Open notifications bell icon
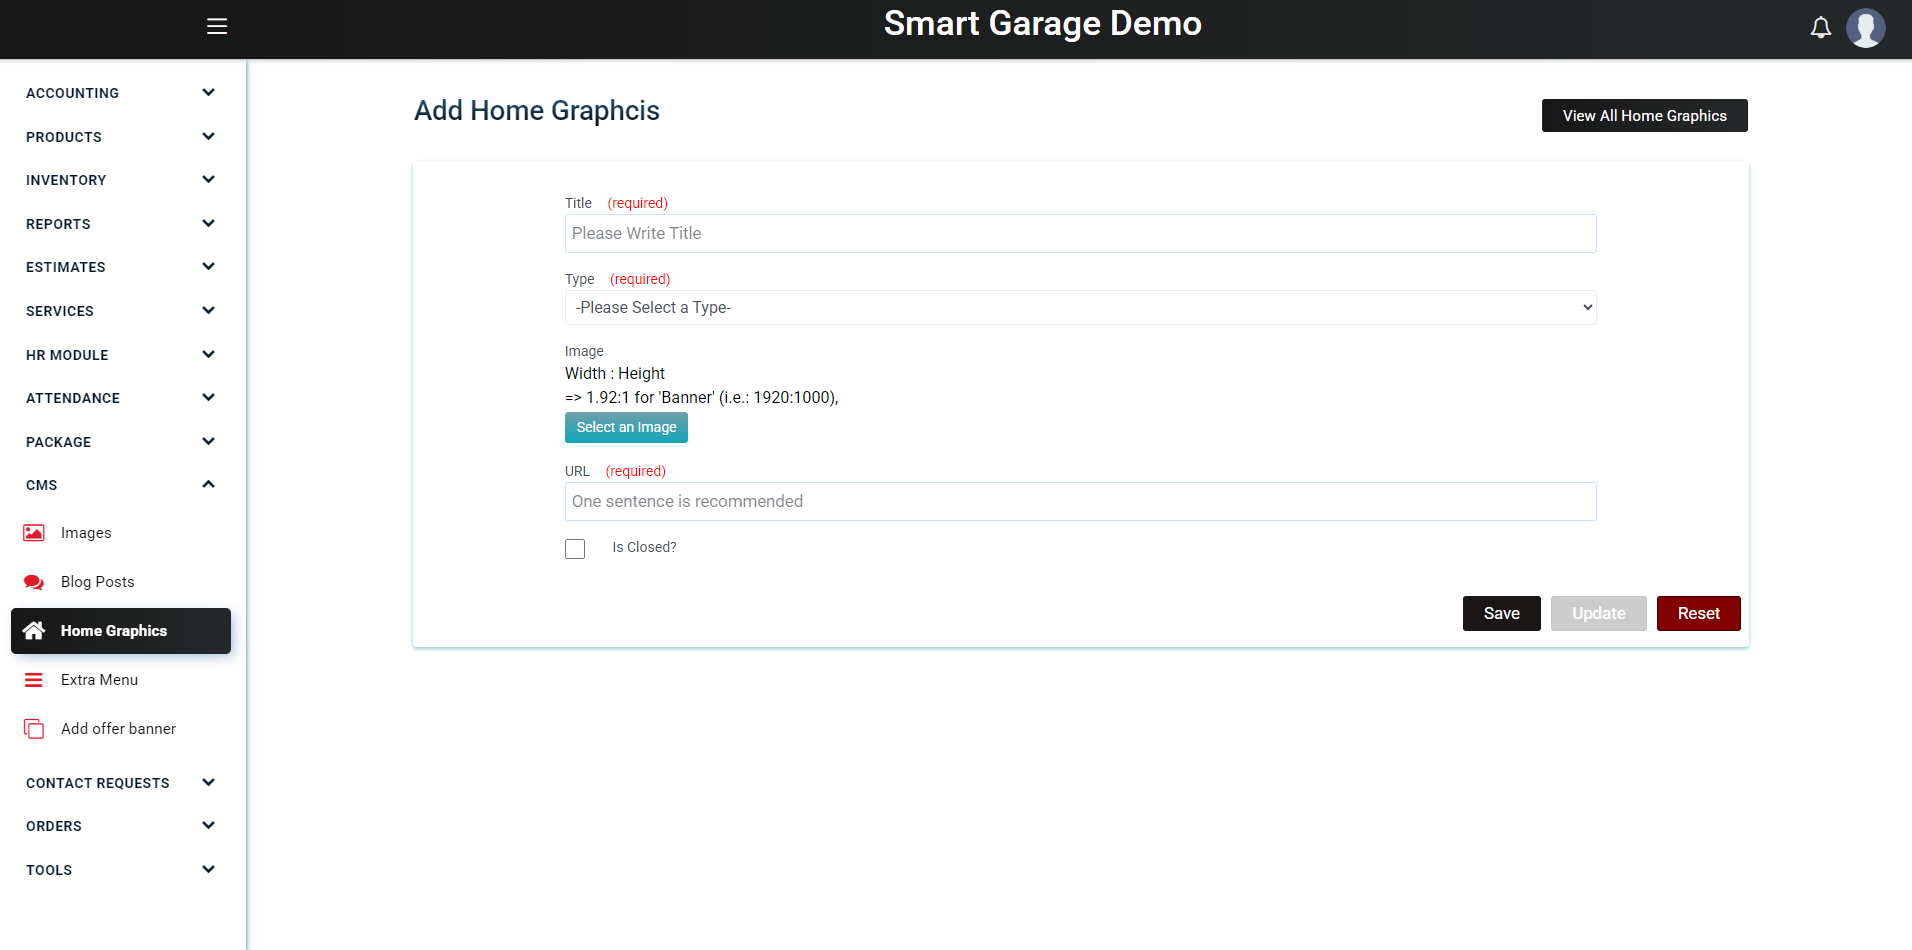The width and height of the screenshot is (1912, 950). [1820, 27]
